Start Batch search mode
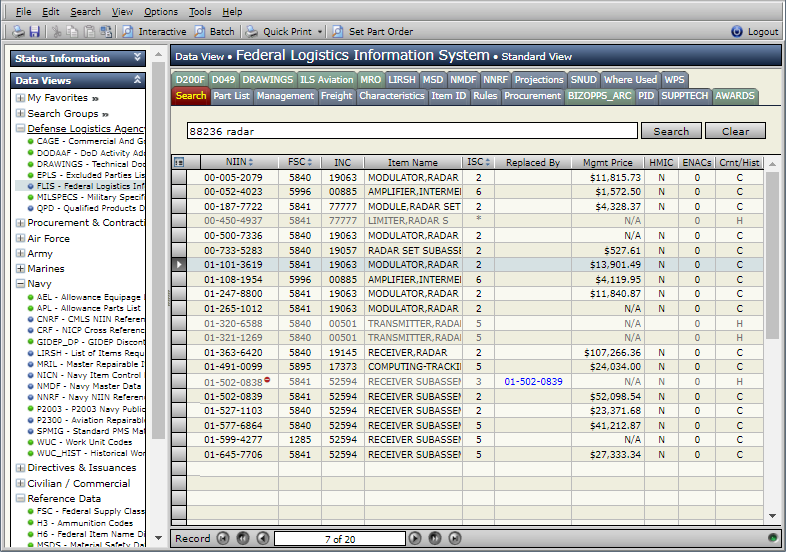The width and height of the screenshot is (786, 552). coord(215,32)
